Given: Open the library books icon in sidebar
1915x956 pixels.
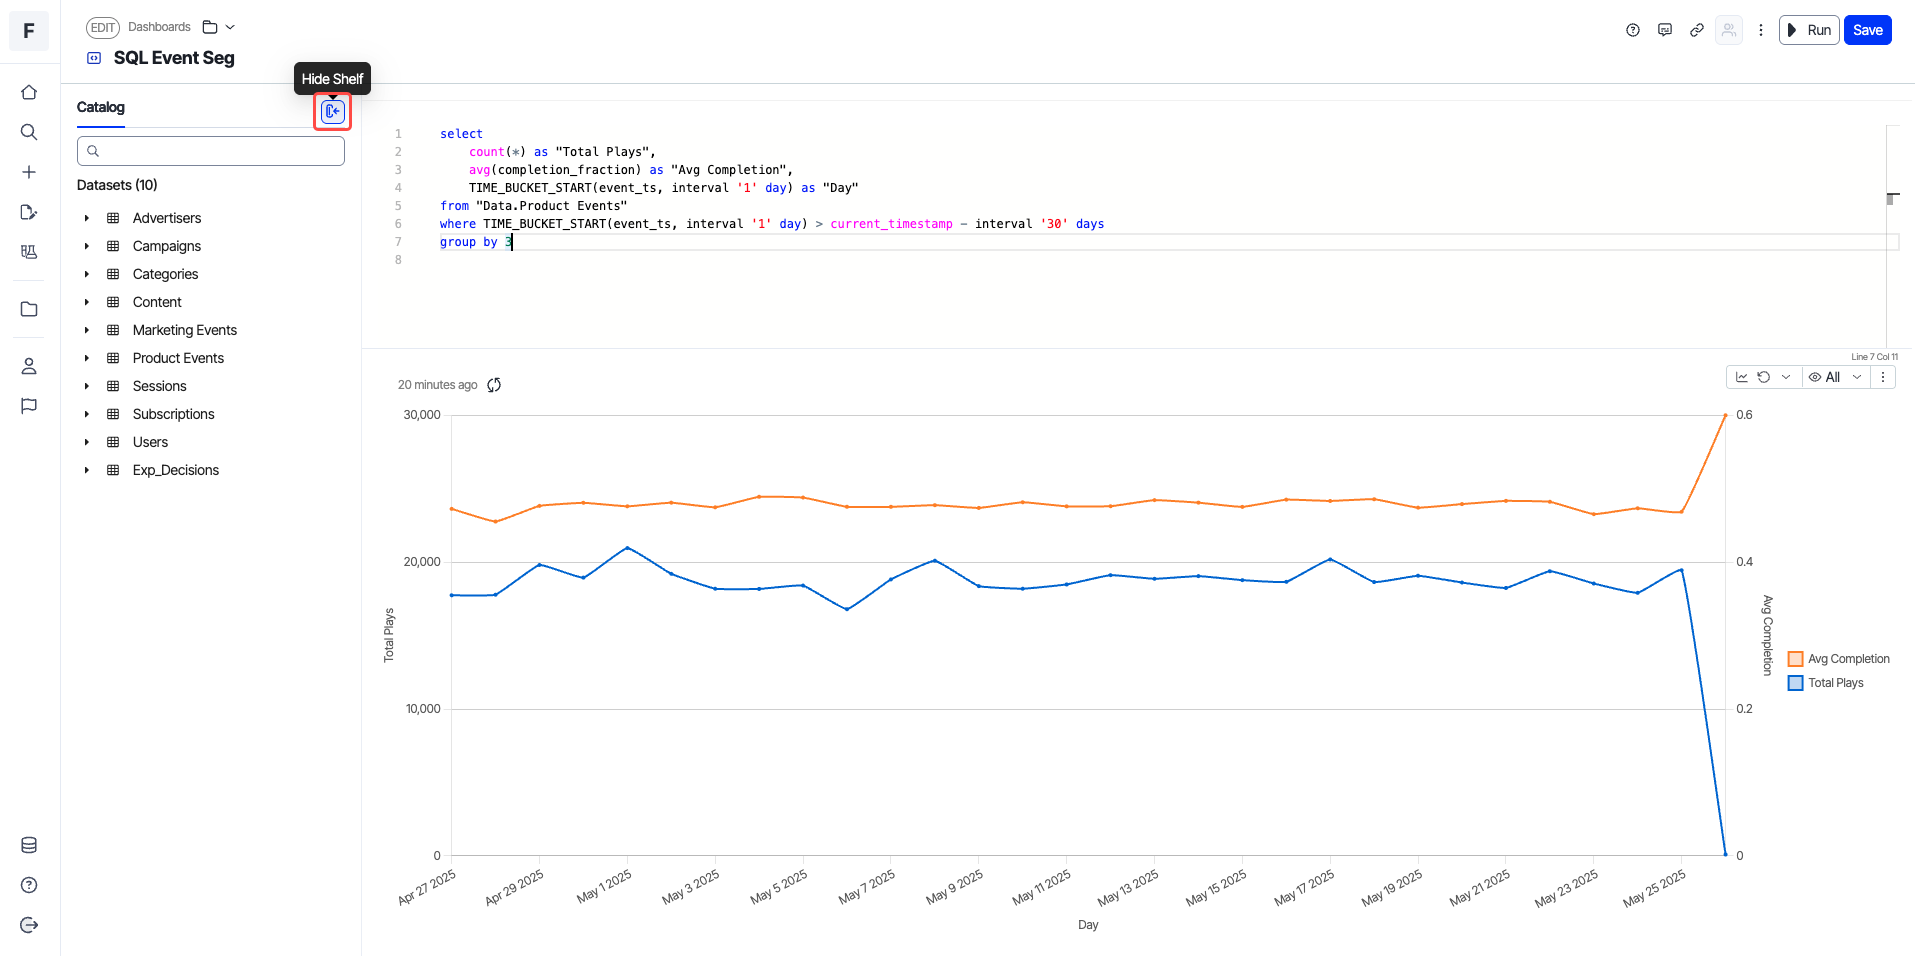Looking at the screenshot, I should point(29,252).
